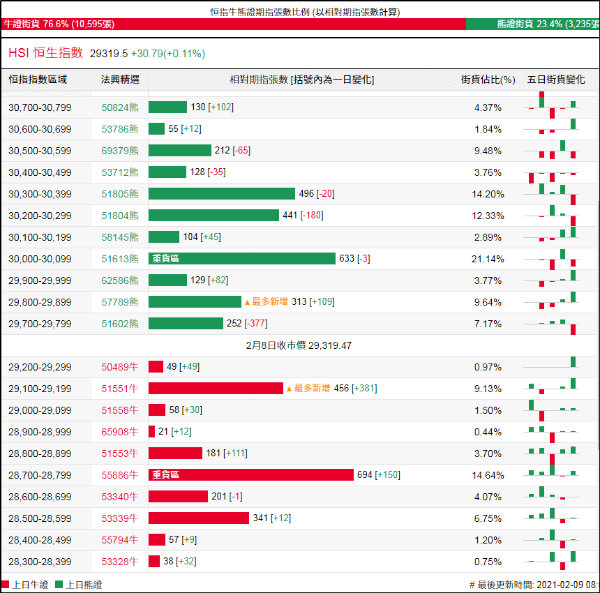
Task: Open the 53712熊 certificate link
Action: click(x=120, y=173)
